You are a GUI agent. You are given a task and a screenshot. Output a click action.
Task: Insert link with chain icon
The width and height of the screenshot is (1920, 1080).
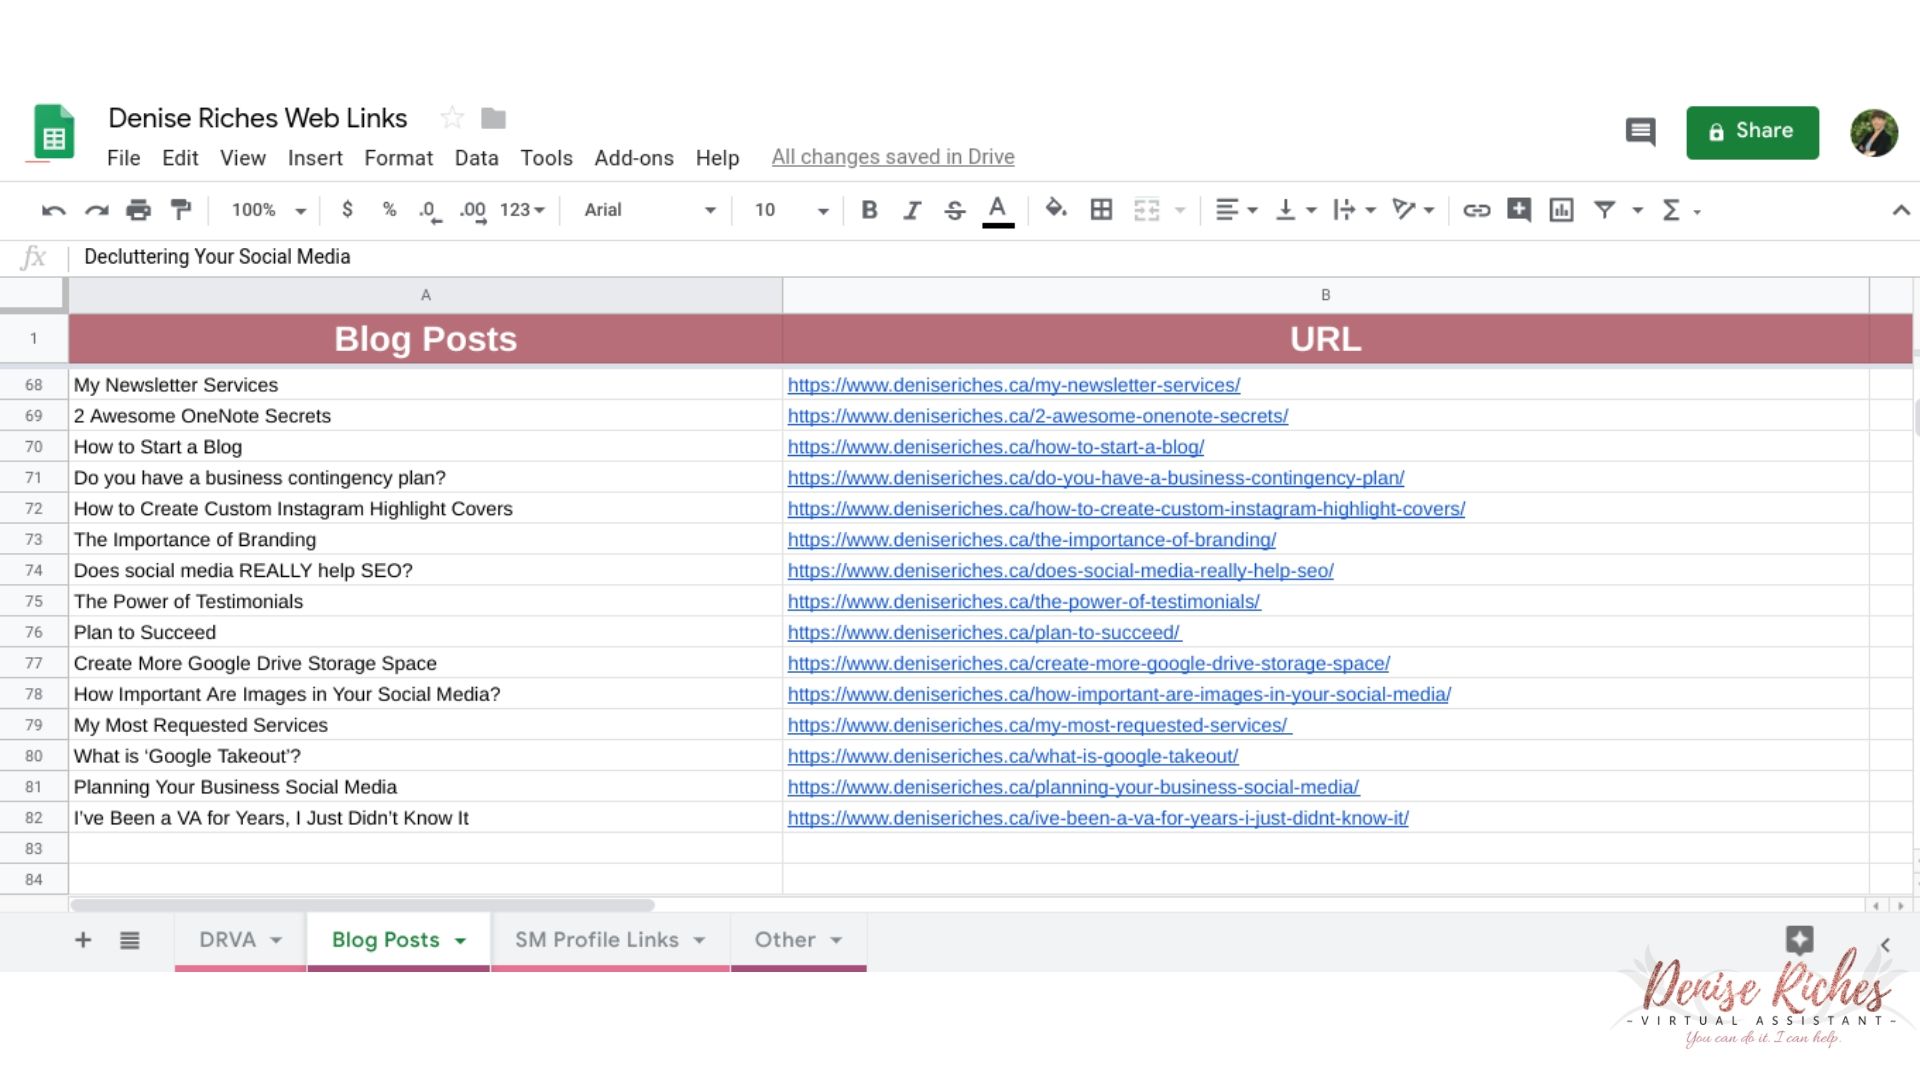[x=1477, y=210]
